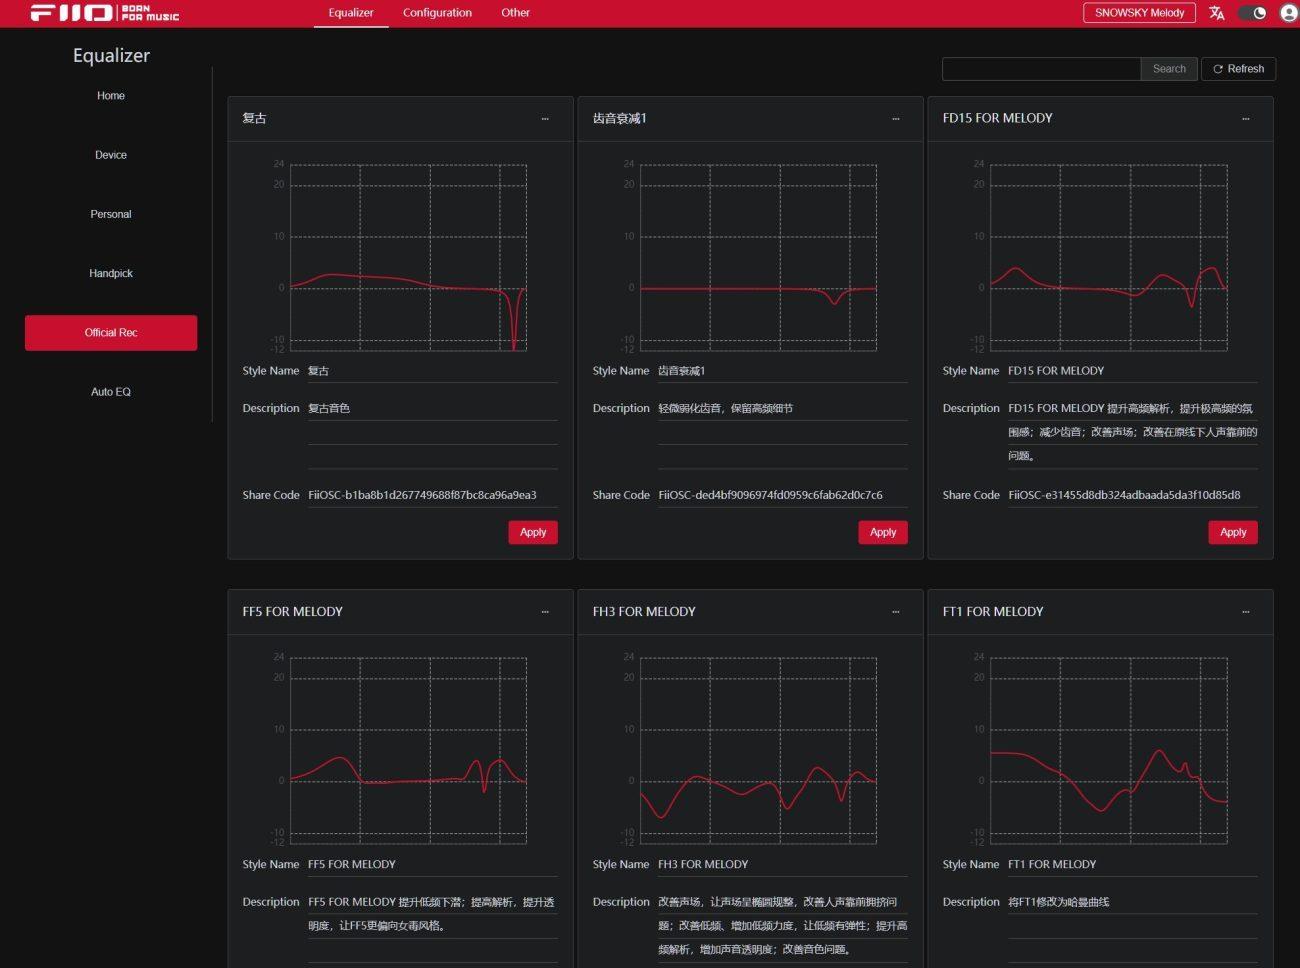1300x968 pixels.
Task: Select Auto EQ in the sidebar
Action: [x=111, y=392]
